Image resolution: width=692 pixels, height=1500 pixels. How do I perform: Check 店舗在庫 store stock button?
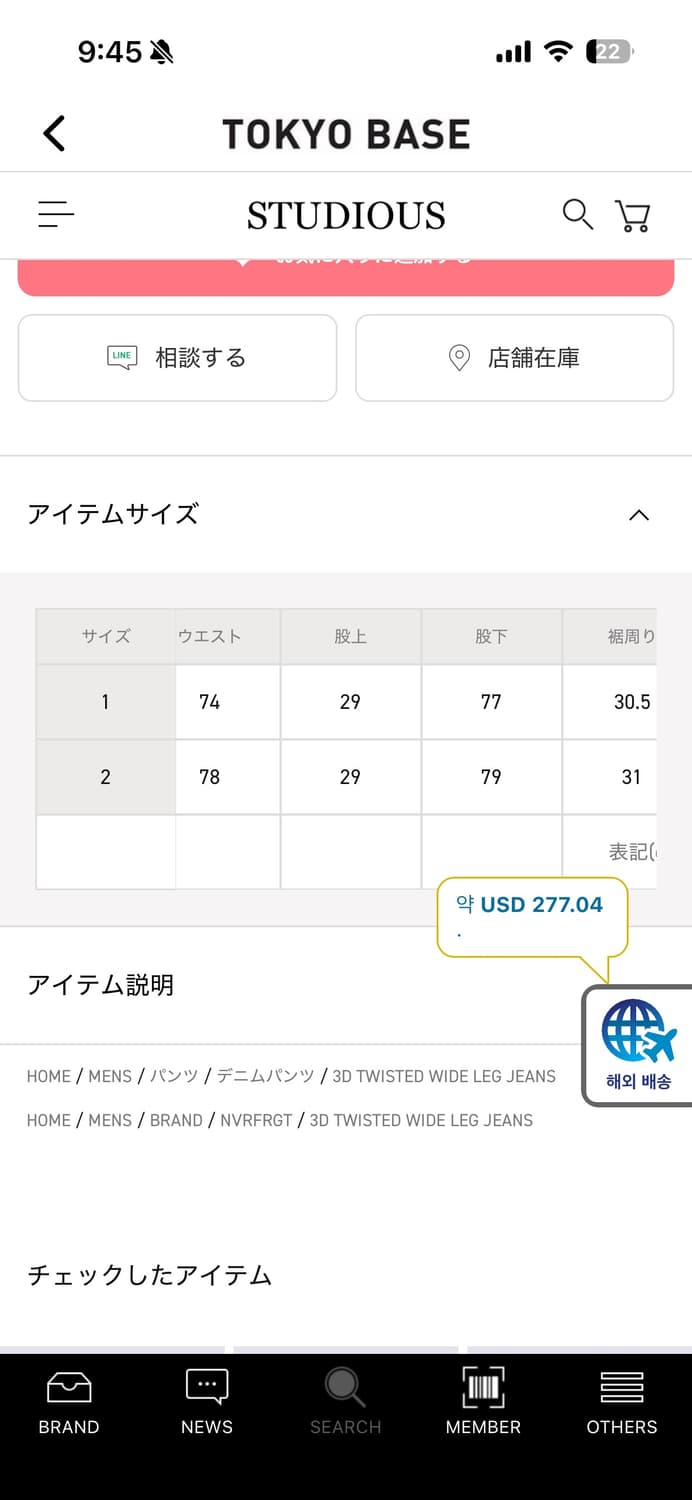[x=514, y=358]
